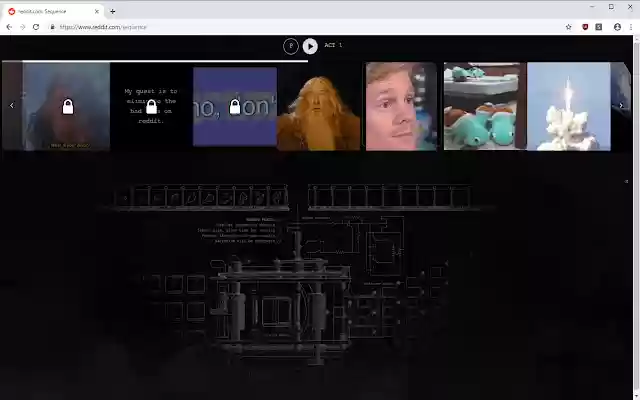Reload the page with the refresh icon
The image size is (640, 400).
[x=36, y=27]
